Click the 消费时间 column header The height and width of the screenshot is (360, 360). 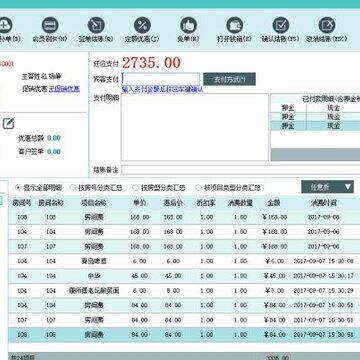tap(324, 203)
